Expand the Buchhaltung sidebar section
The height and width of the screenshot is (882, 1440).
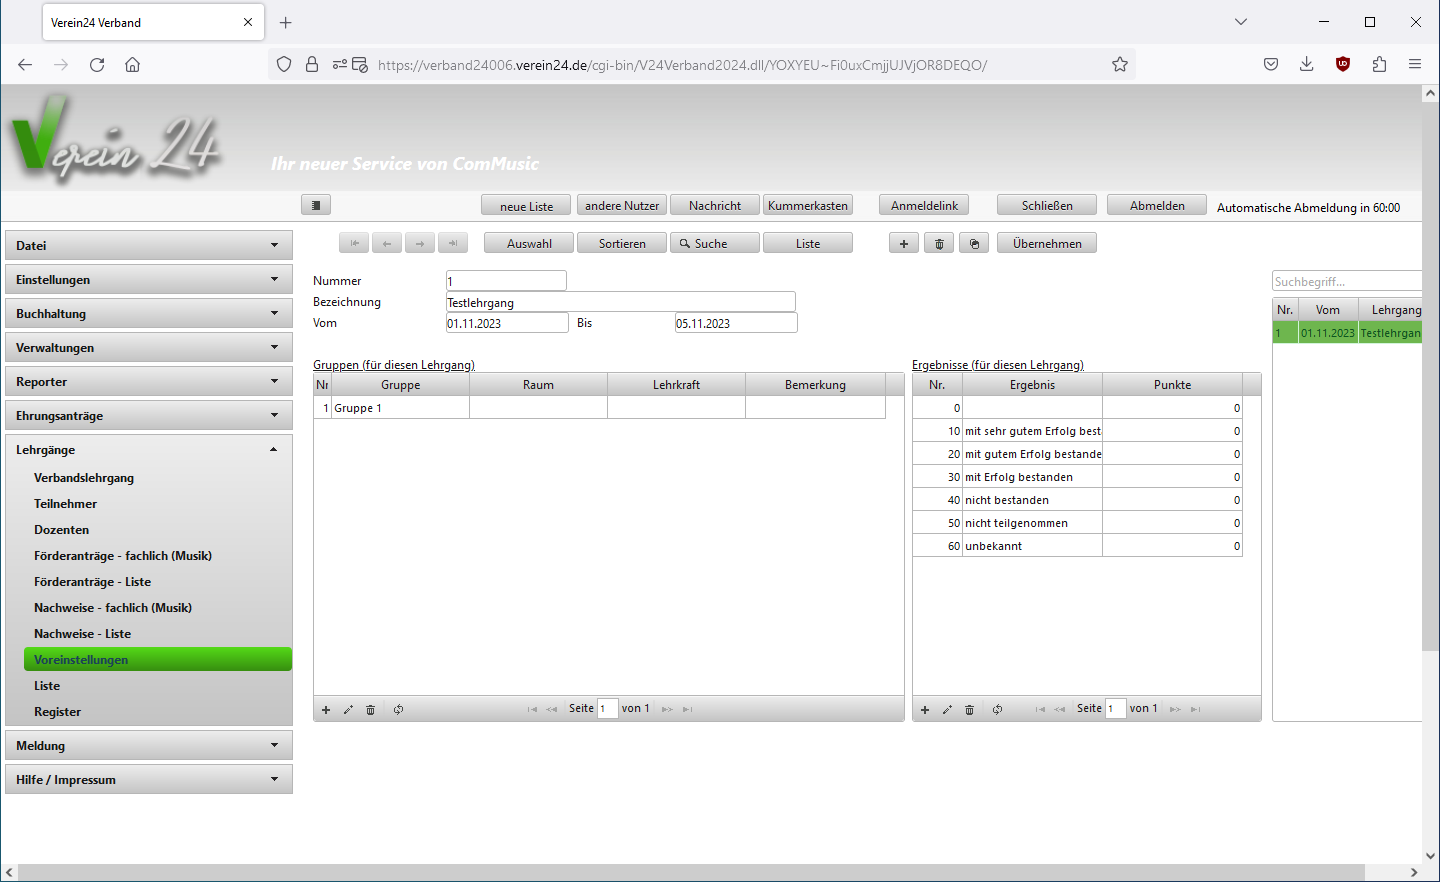point(148,313)
